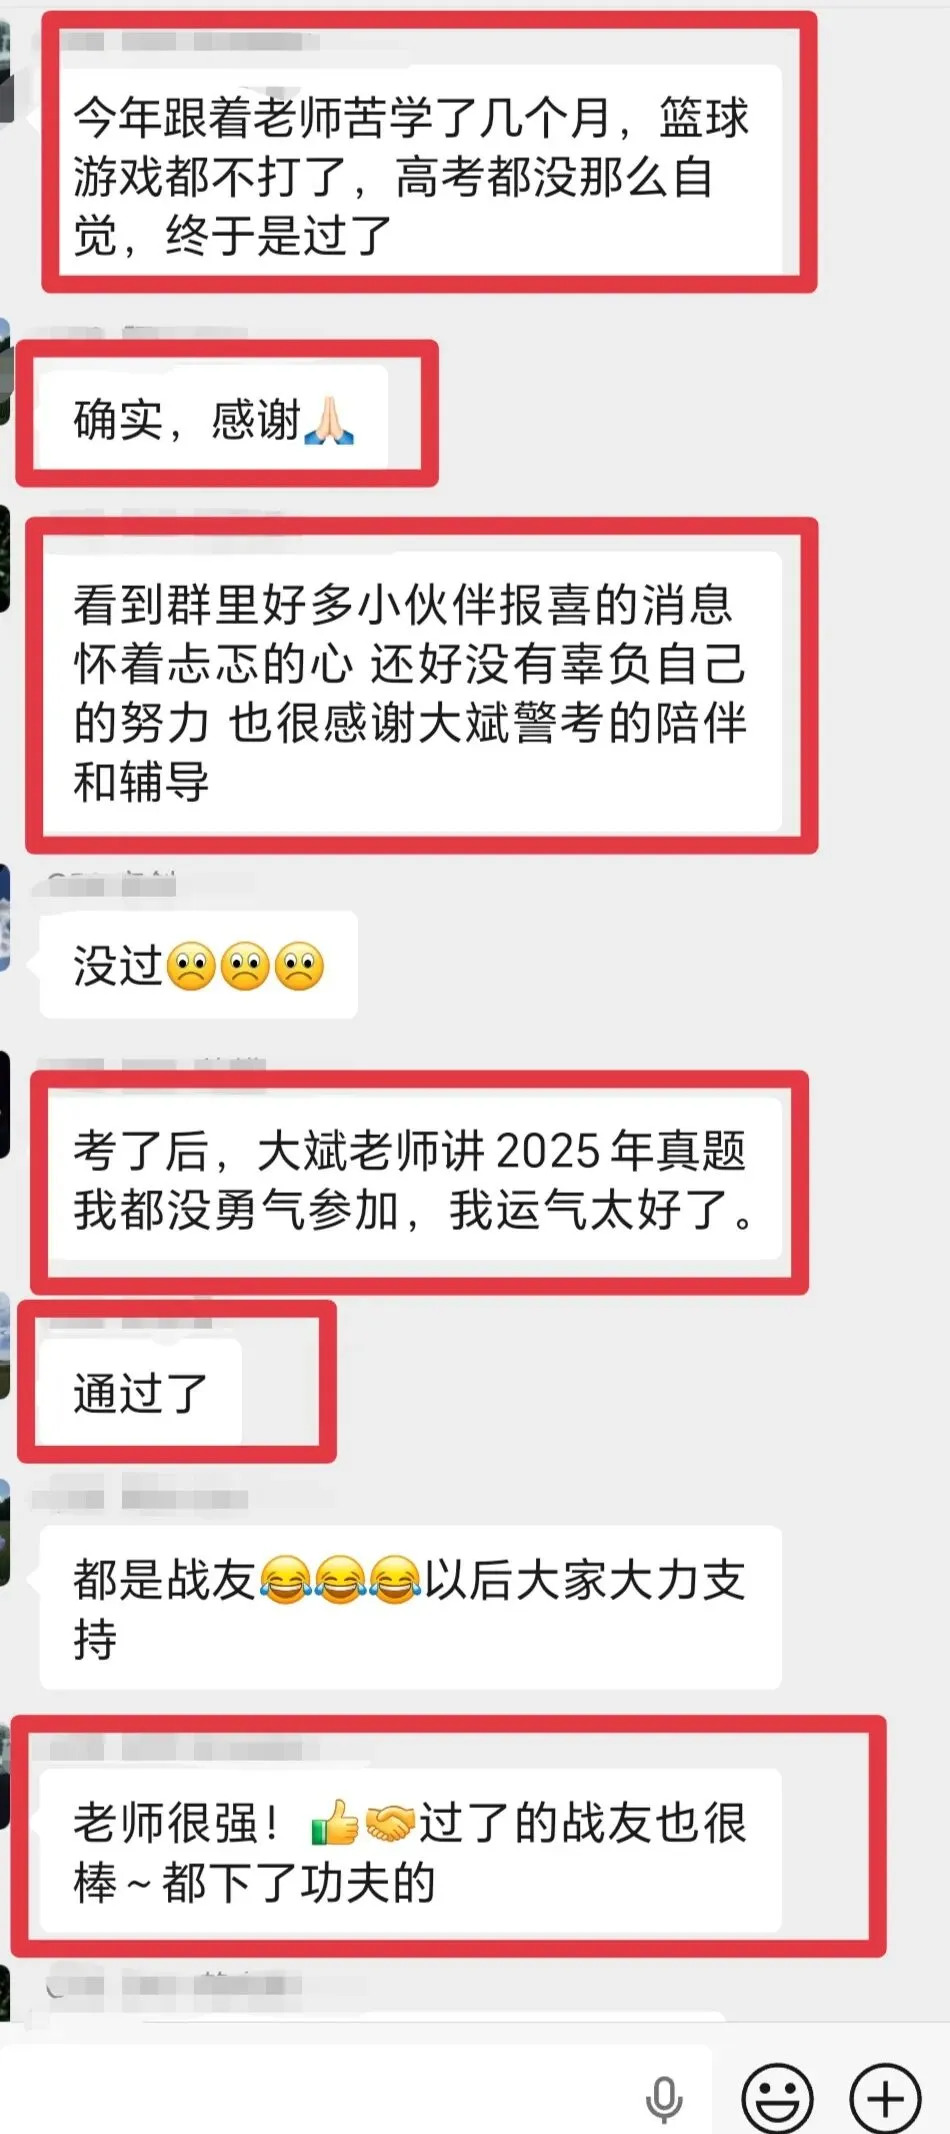Tap the avatar beside the 老师很强 message
The height and width of the screenshot is (2134, 950).
pyautogui.click(x=4, y=1776)
